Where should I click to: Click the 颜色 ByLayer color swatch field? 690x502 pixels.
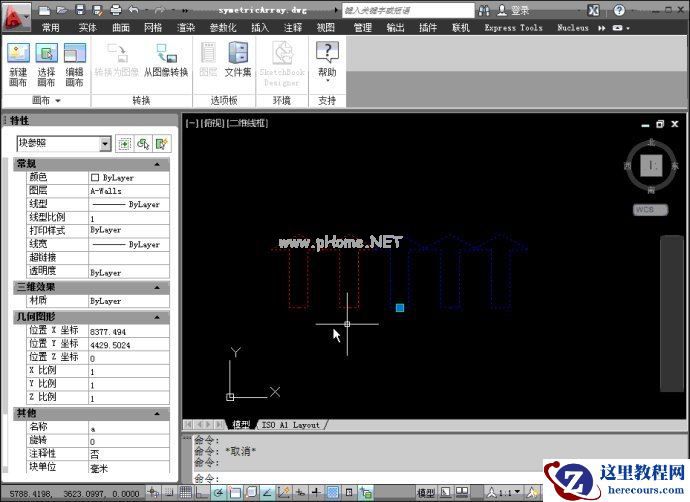(129, 177)
